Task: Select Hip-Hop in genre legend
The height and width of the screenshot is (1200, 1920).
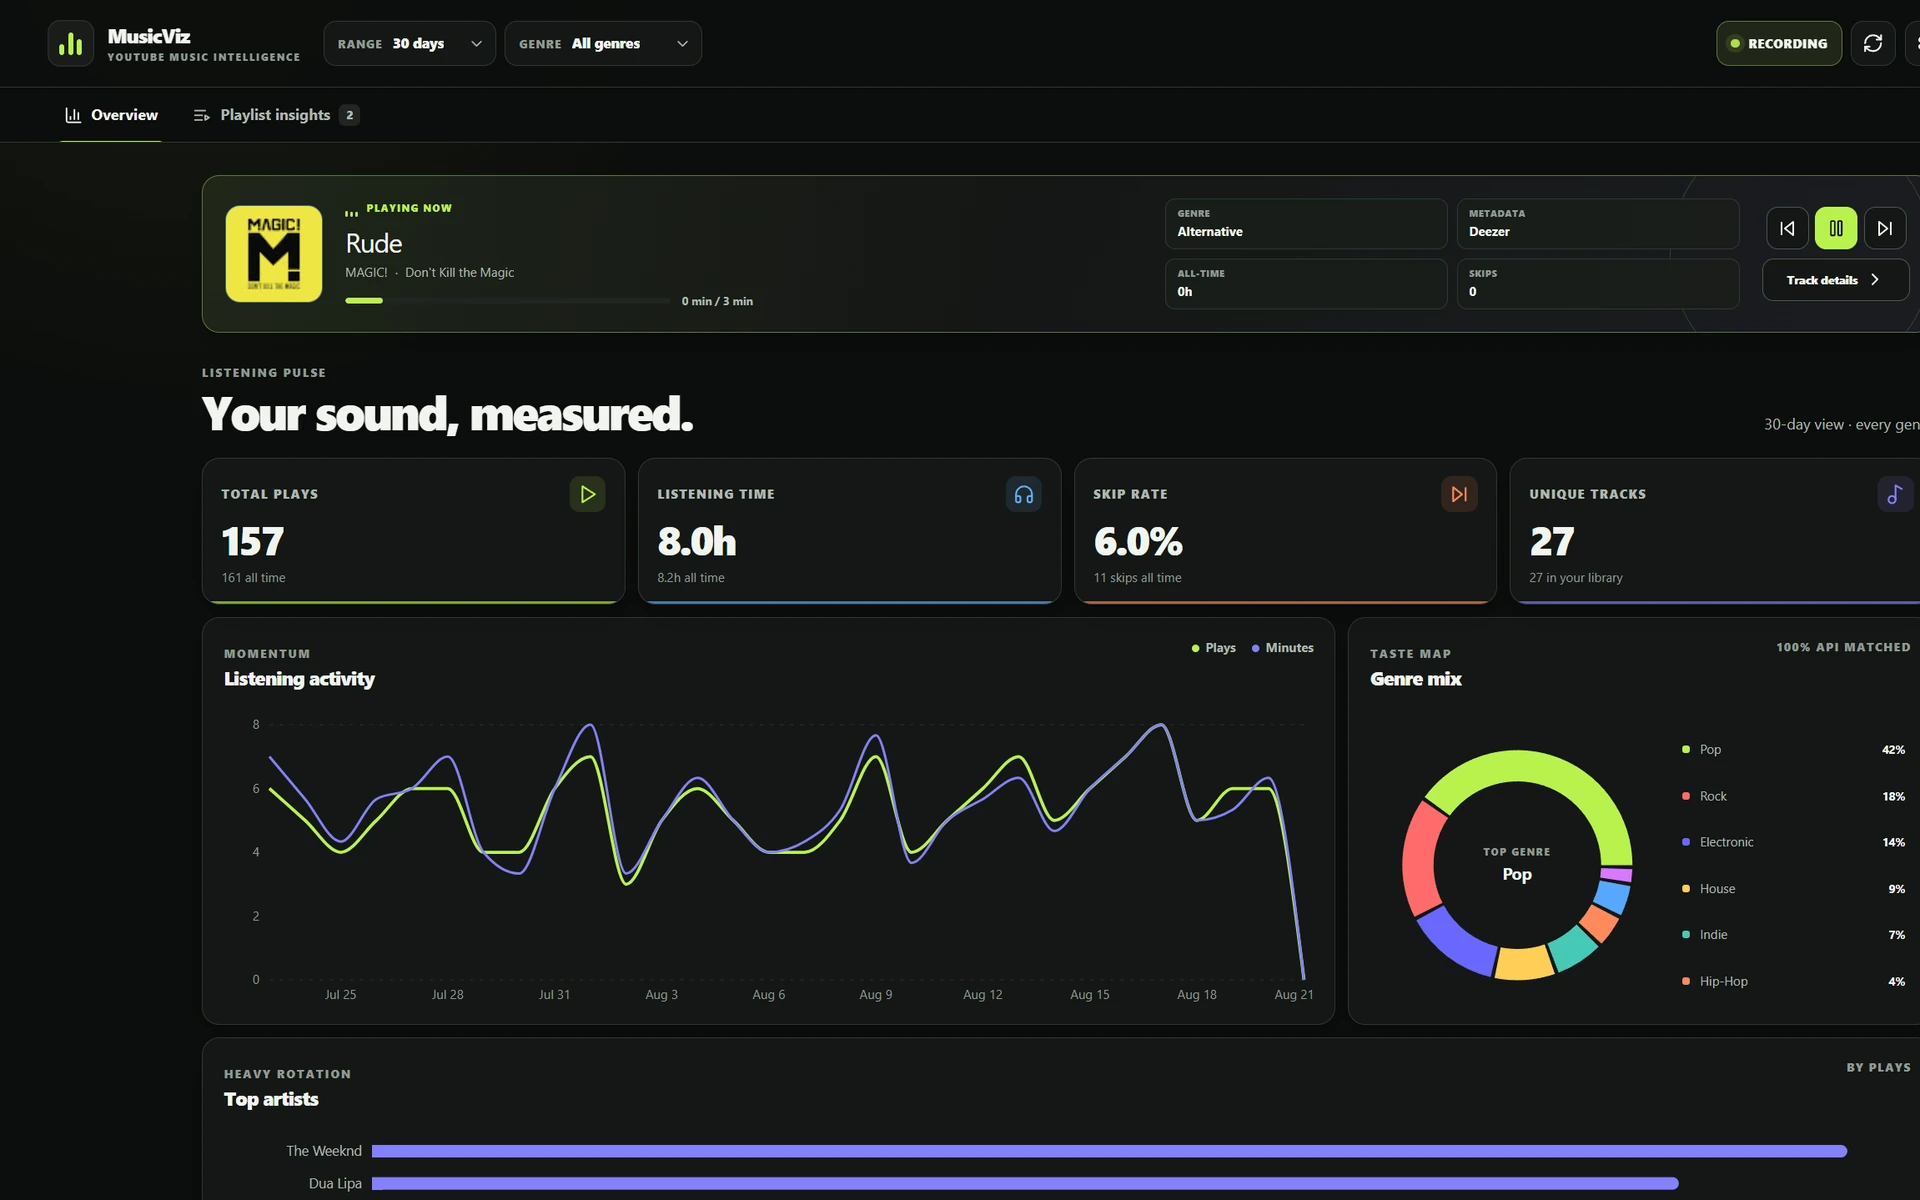Action: (1794, 981)
